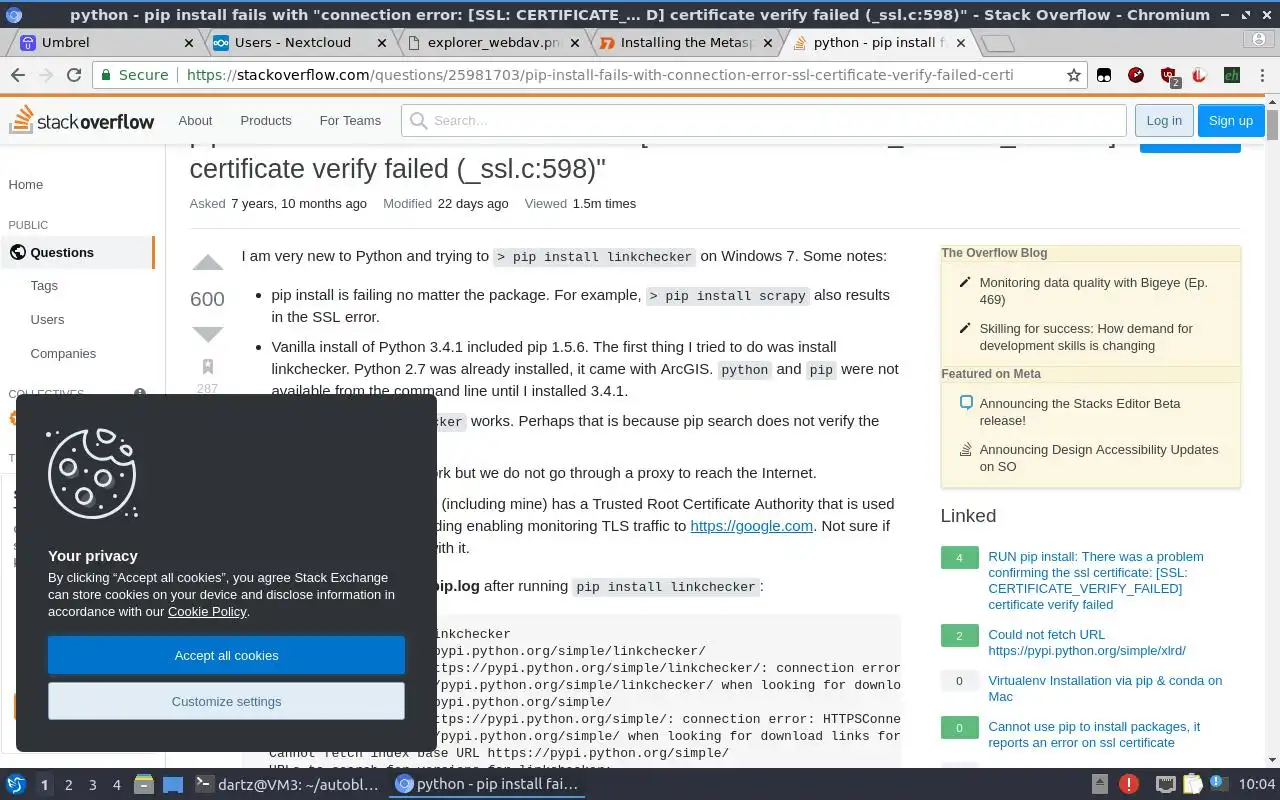Reload the page with the refresh icon

74,75
